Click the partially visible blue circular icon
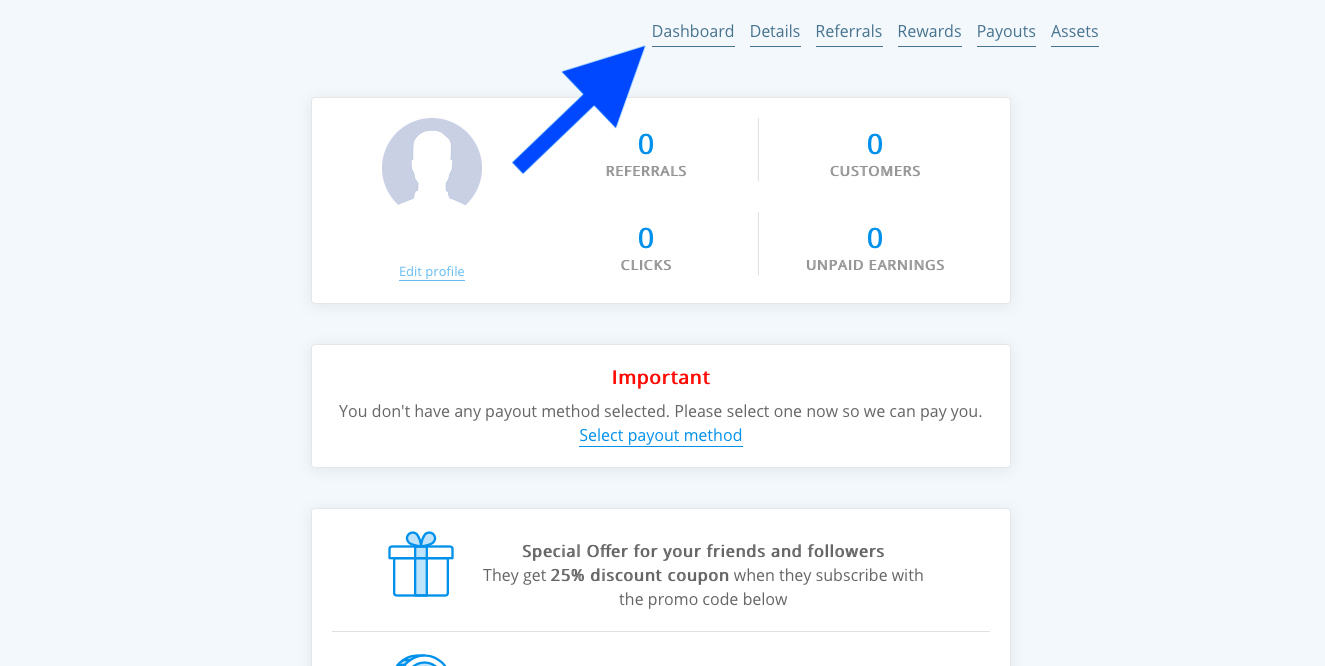 tap(421, 660)
